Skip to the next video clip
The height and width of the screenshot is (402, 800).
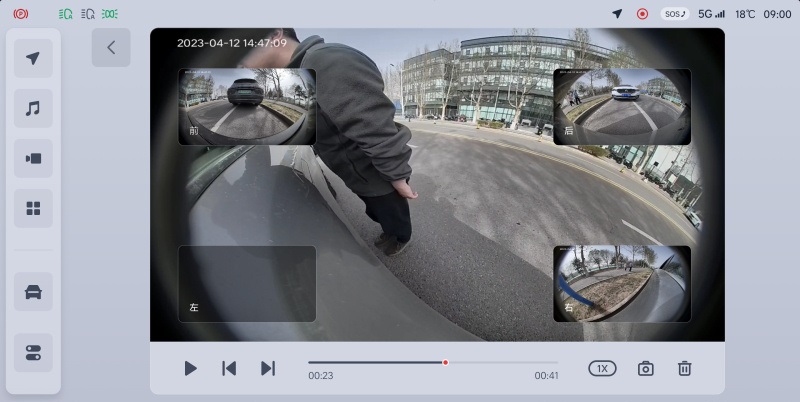tap(267, 368)
